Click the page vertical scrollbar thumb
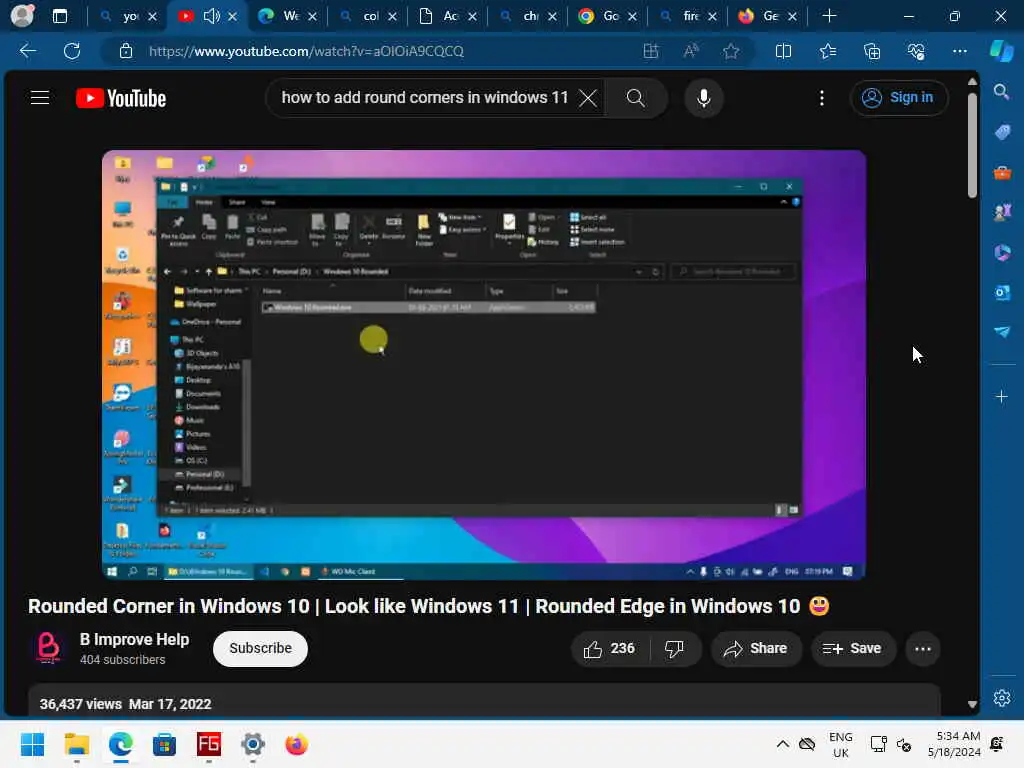 [x=972, y=145]
